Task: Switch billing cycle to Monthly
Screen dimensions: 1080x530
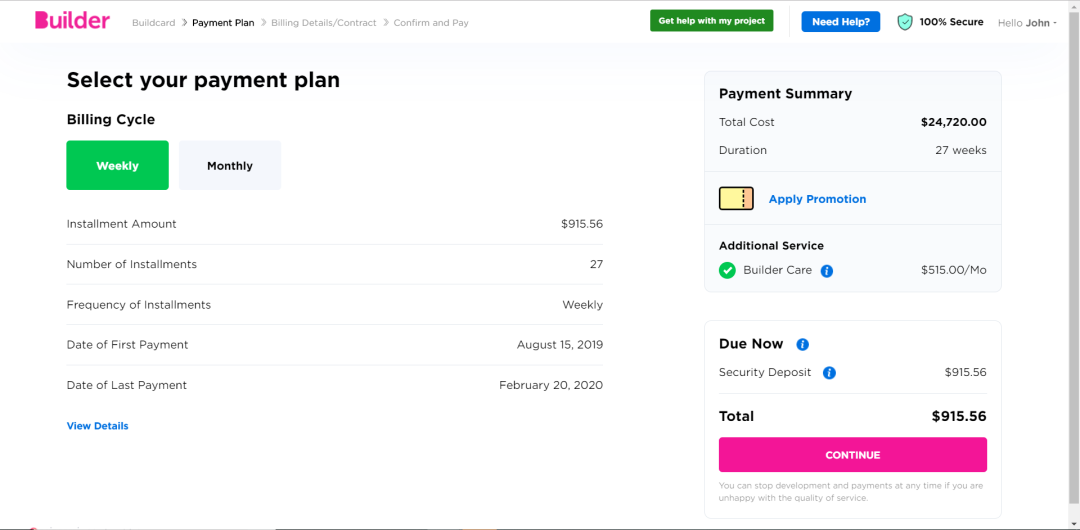Action: tap(230, 165)
